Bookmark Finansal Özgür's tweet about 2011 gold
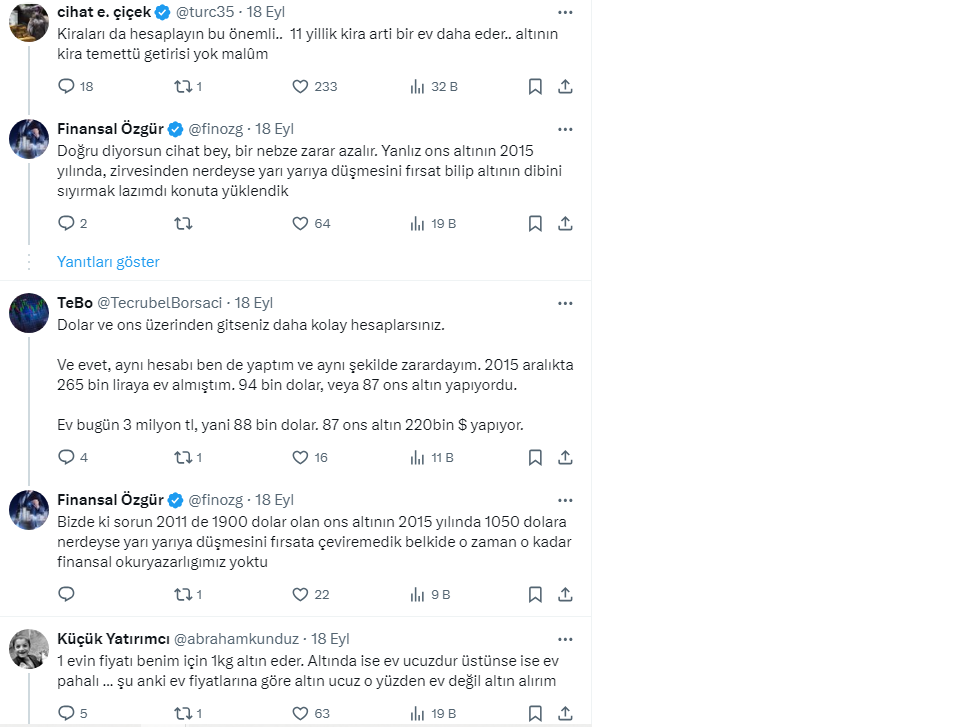 pyautogui.click(x=535, y=595)
